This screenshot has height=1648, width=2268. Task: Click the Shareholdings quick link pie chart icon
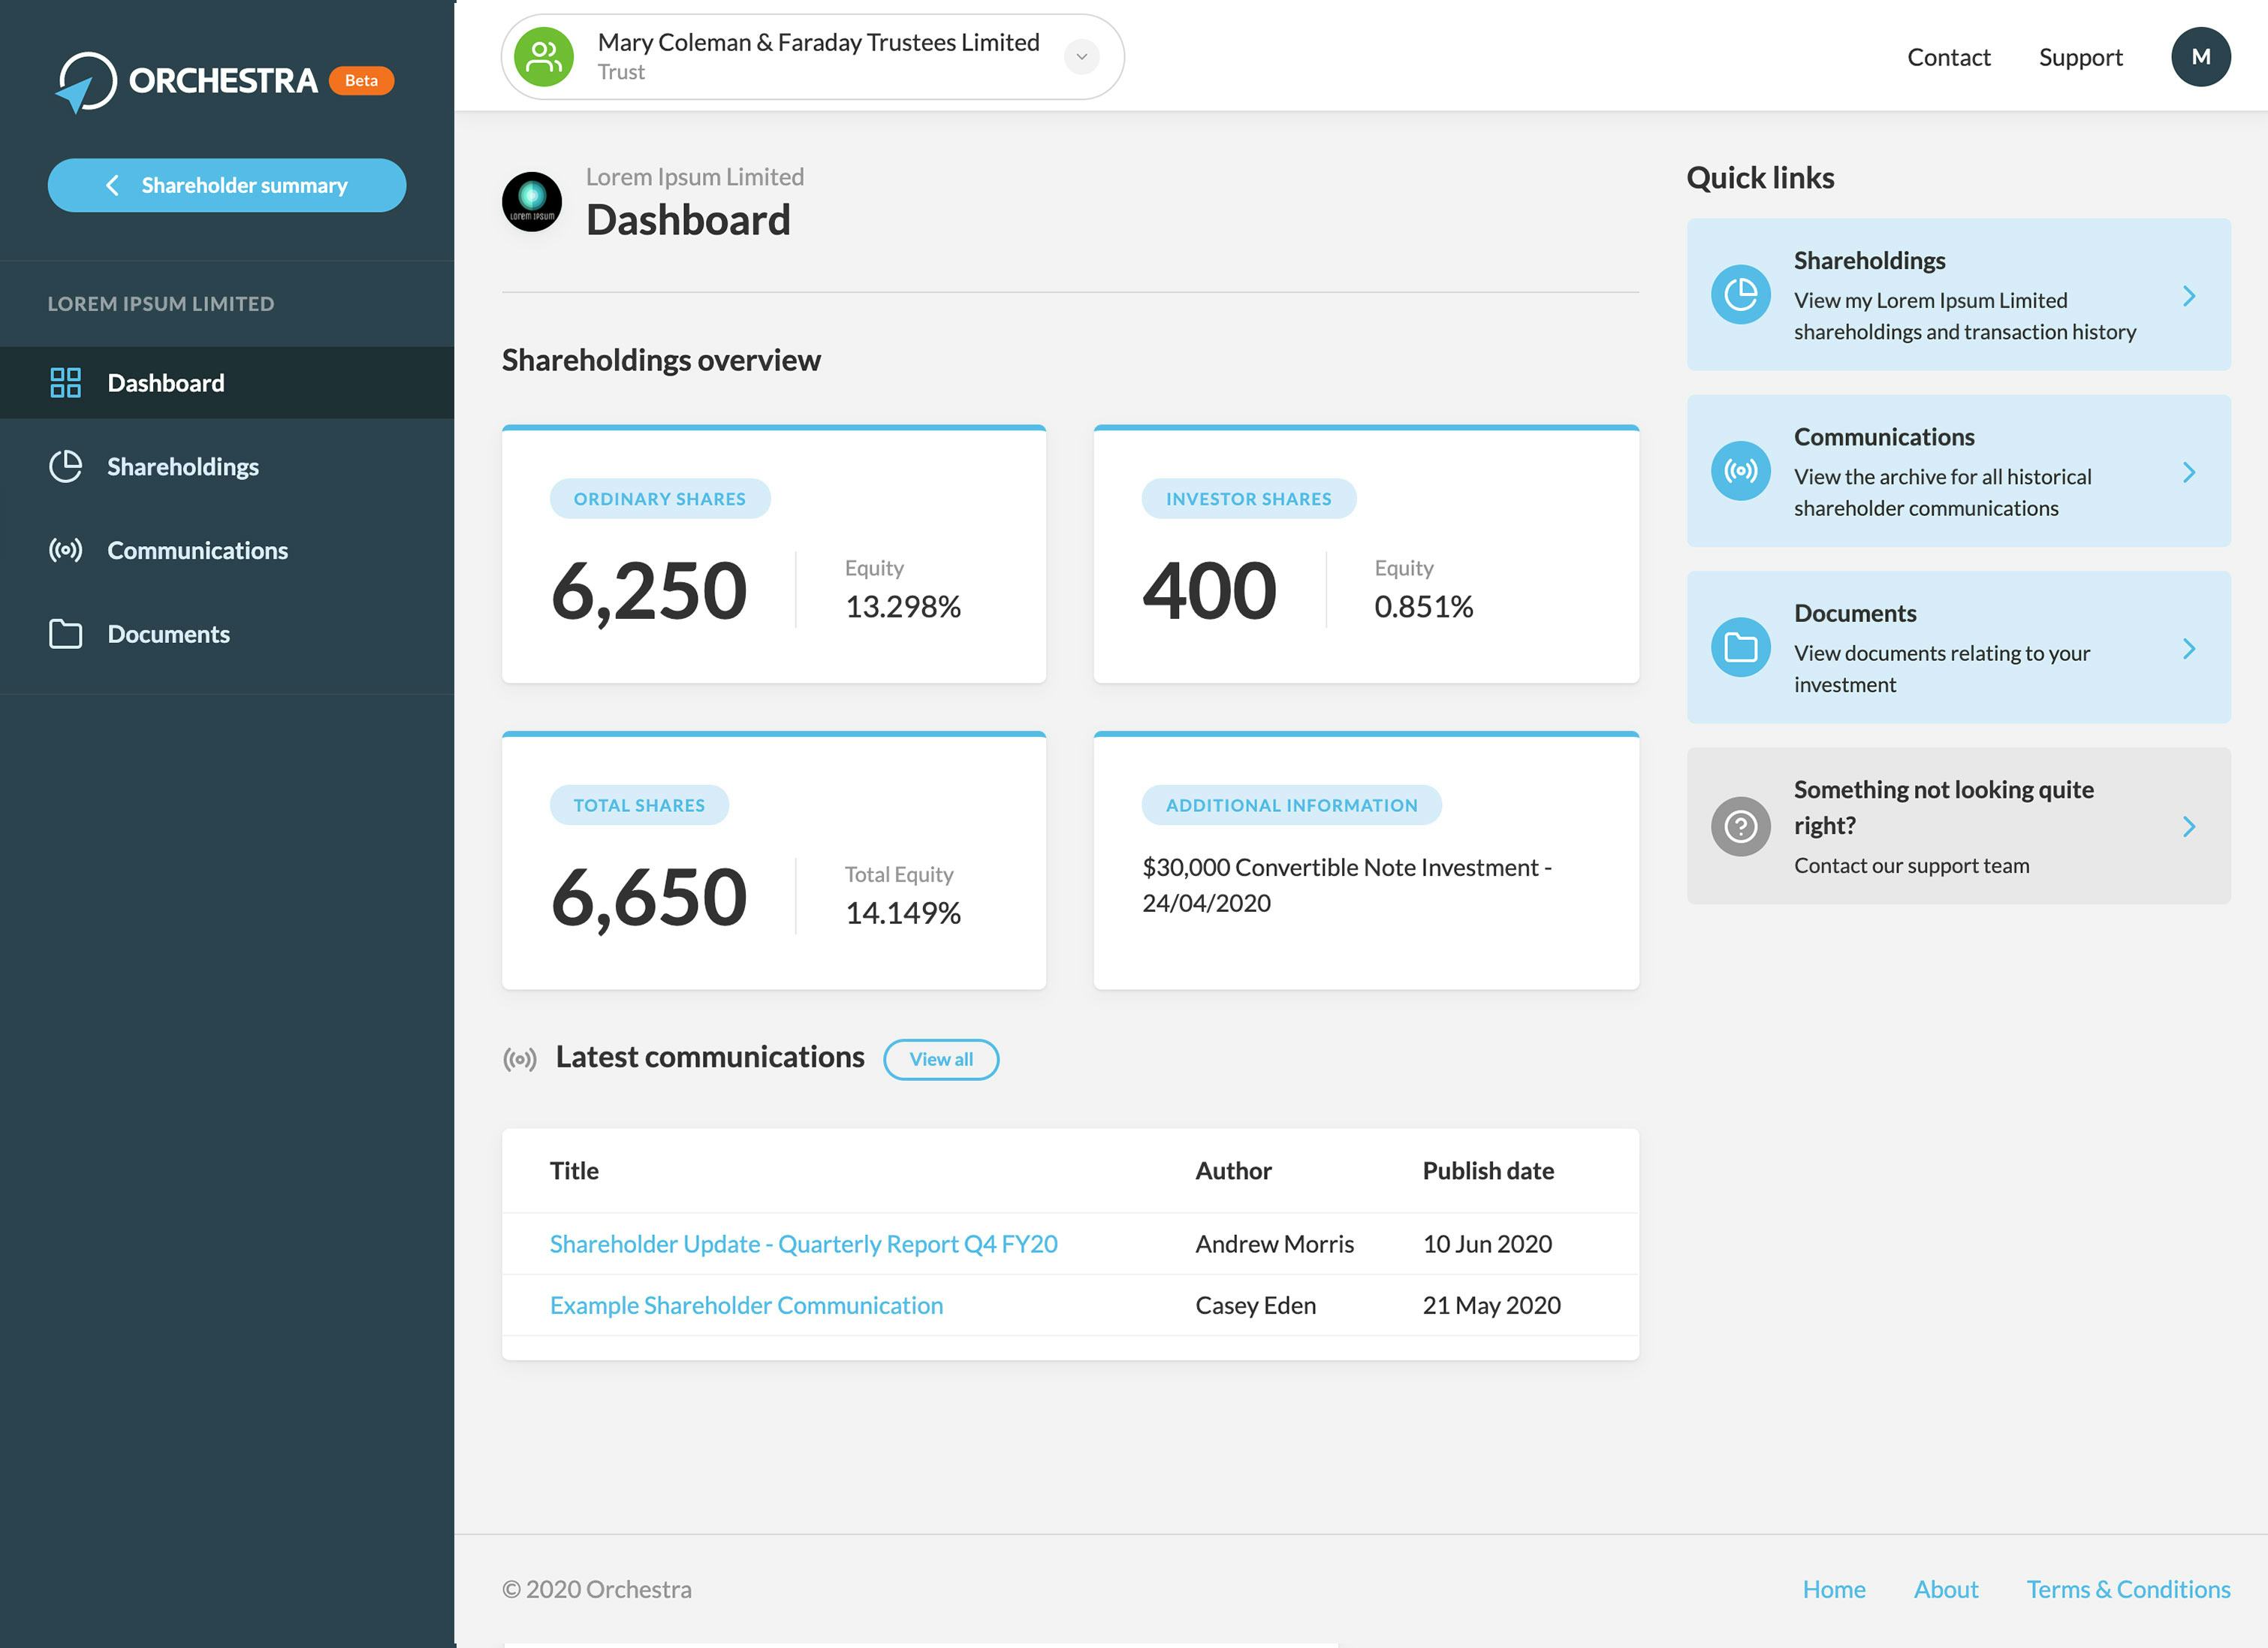pos(1740,296)
